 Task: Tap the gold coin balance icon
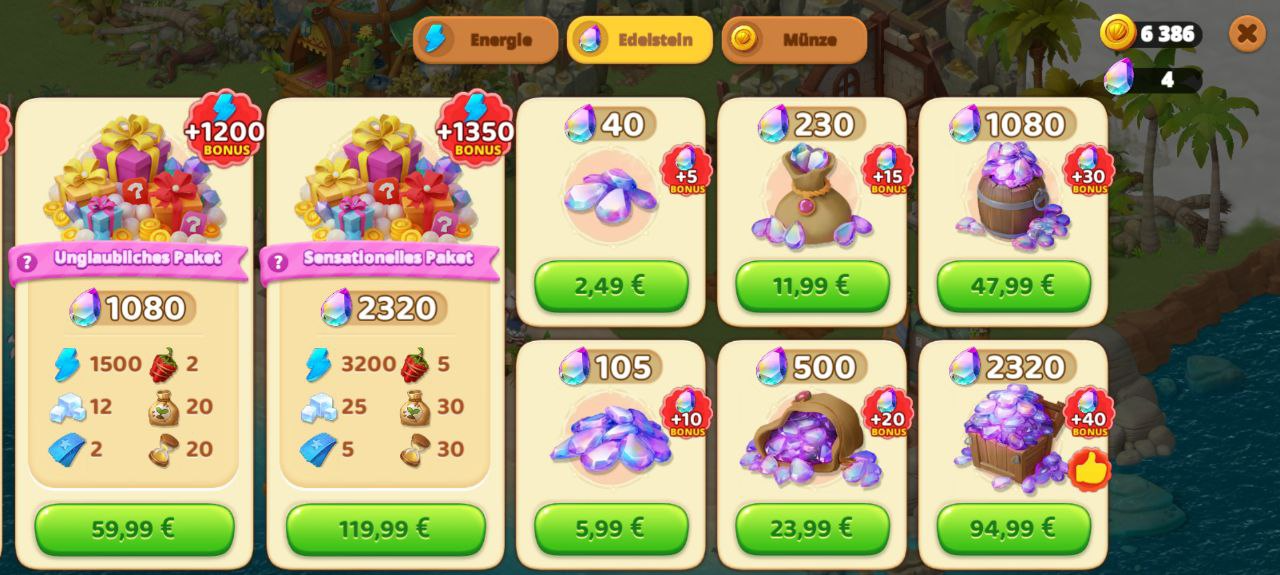[1117, 33]
